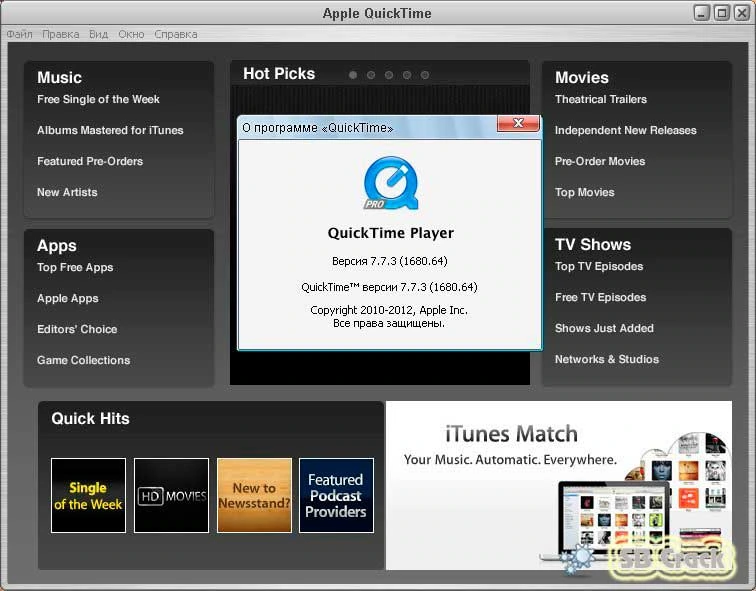The height and width of the screenshot is (591, 756).
Task: Click the TV Shows section heading
Action: pos(593,244)
